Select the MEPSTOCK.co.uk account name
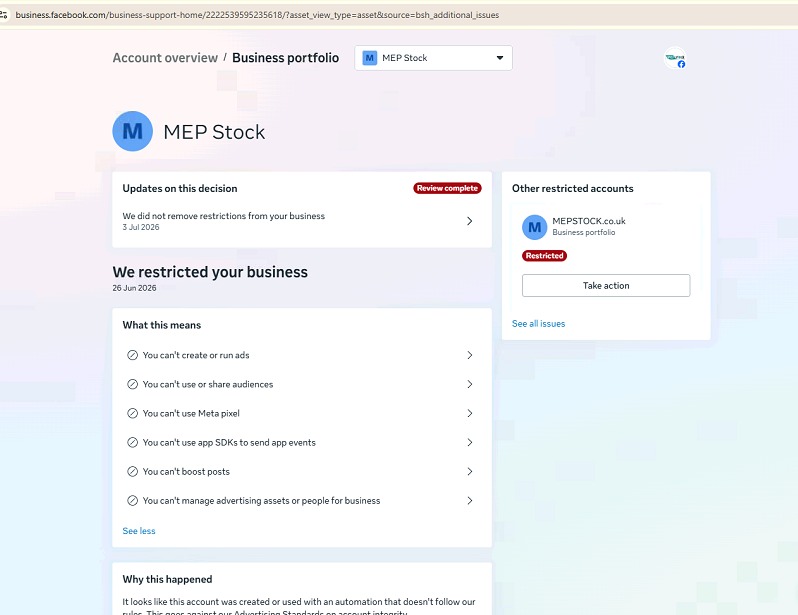Viewport: 798px width, 615px height. click(589, 221)
